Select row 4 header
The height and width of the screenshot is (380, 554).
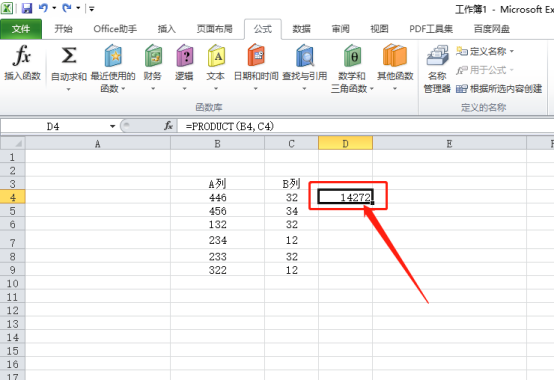pyautogui.click(x=13, y=197)
